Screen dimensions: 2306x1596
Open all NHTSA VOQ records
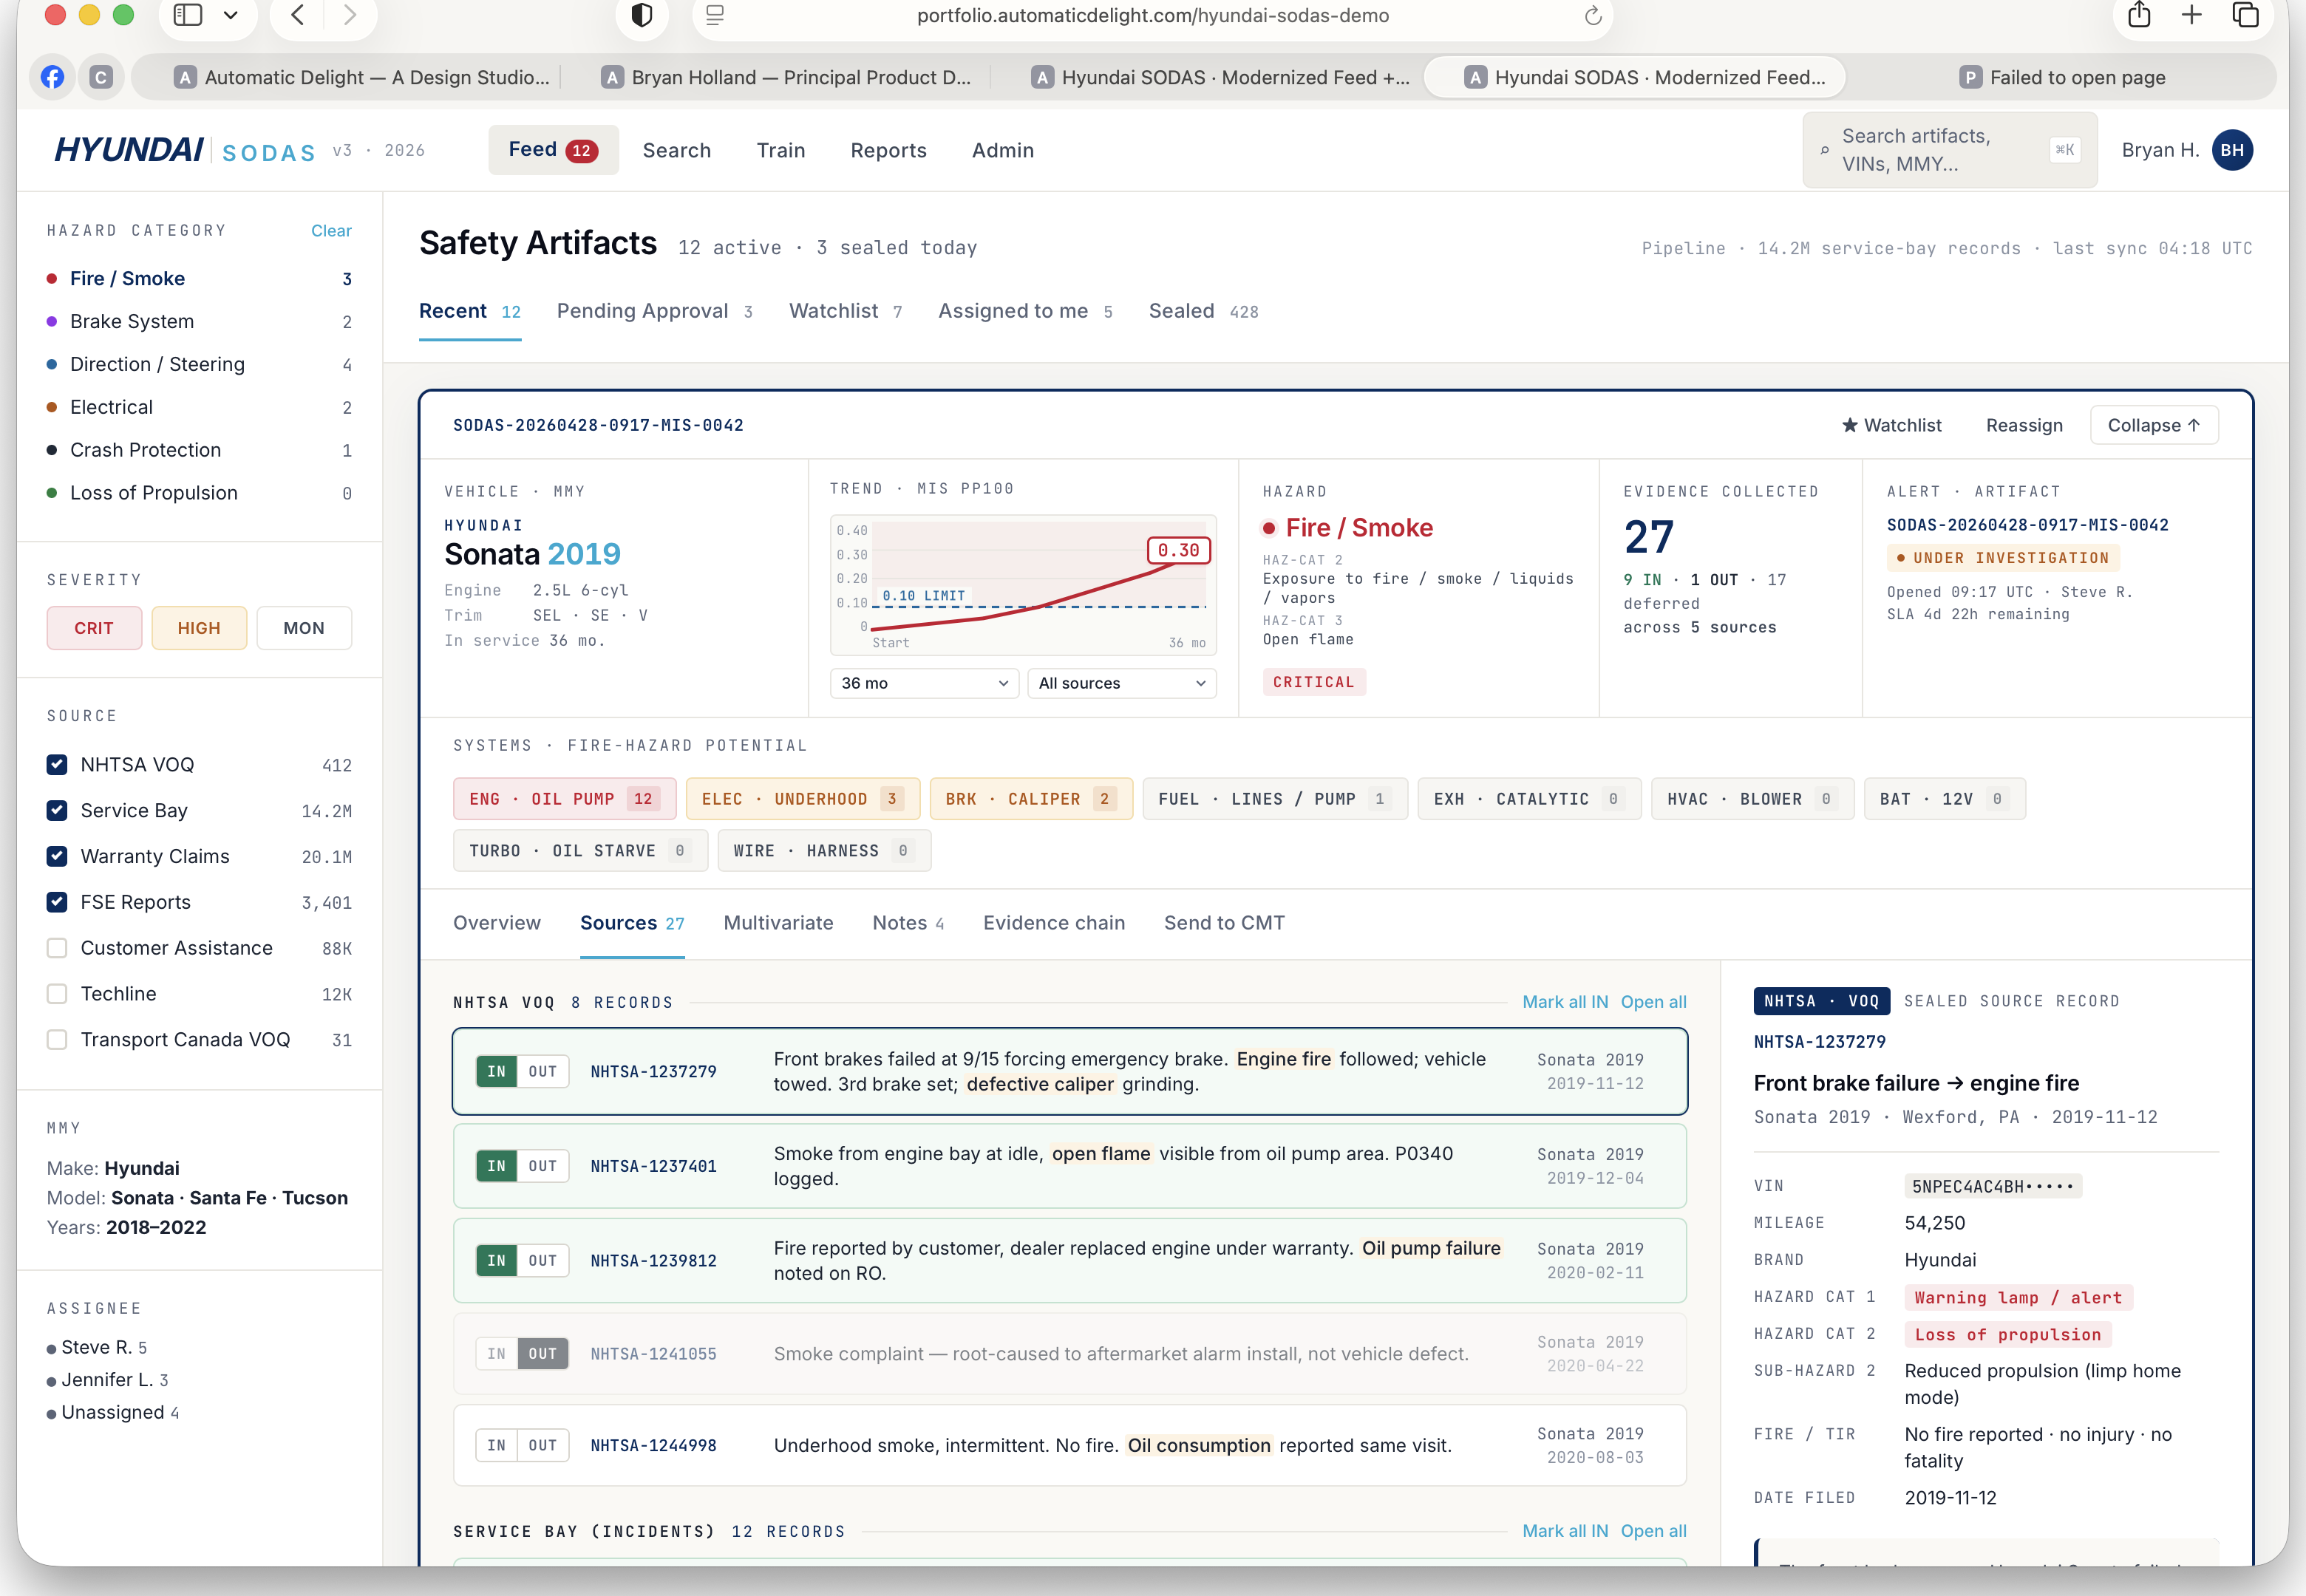point(1653,1002)
